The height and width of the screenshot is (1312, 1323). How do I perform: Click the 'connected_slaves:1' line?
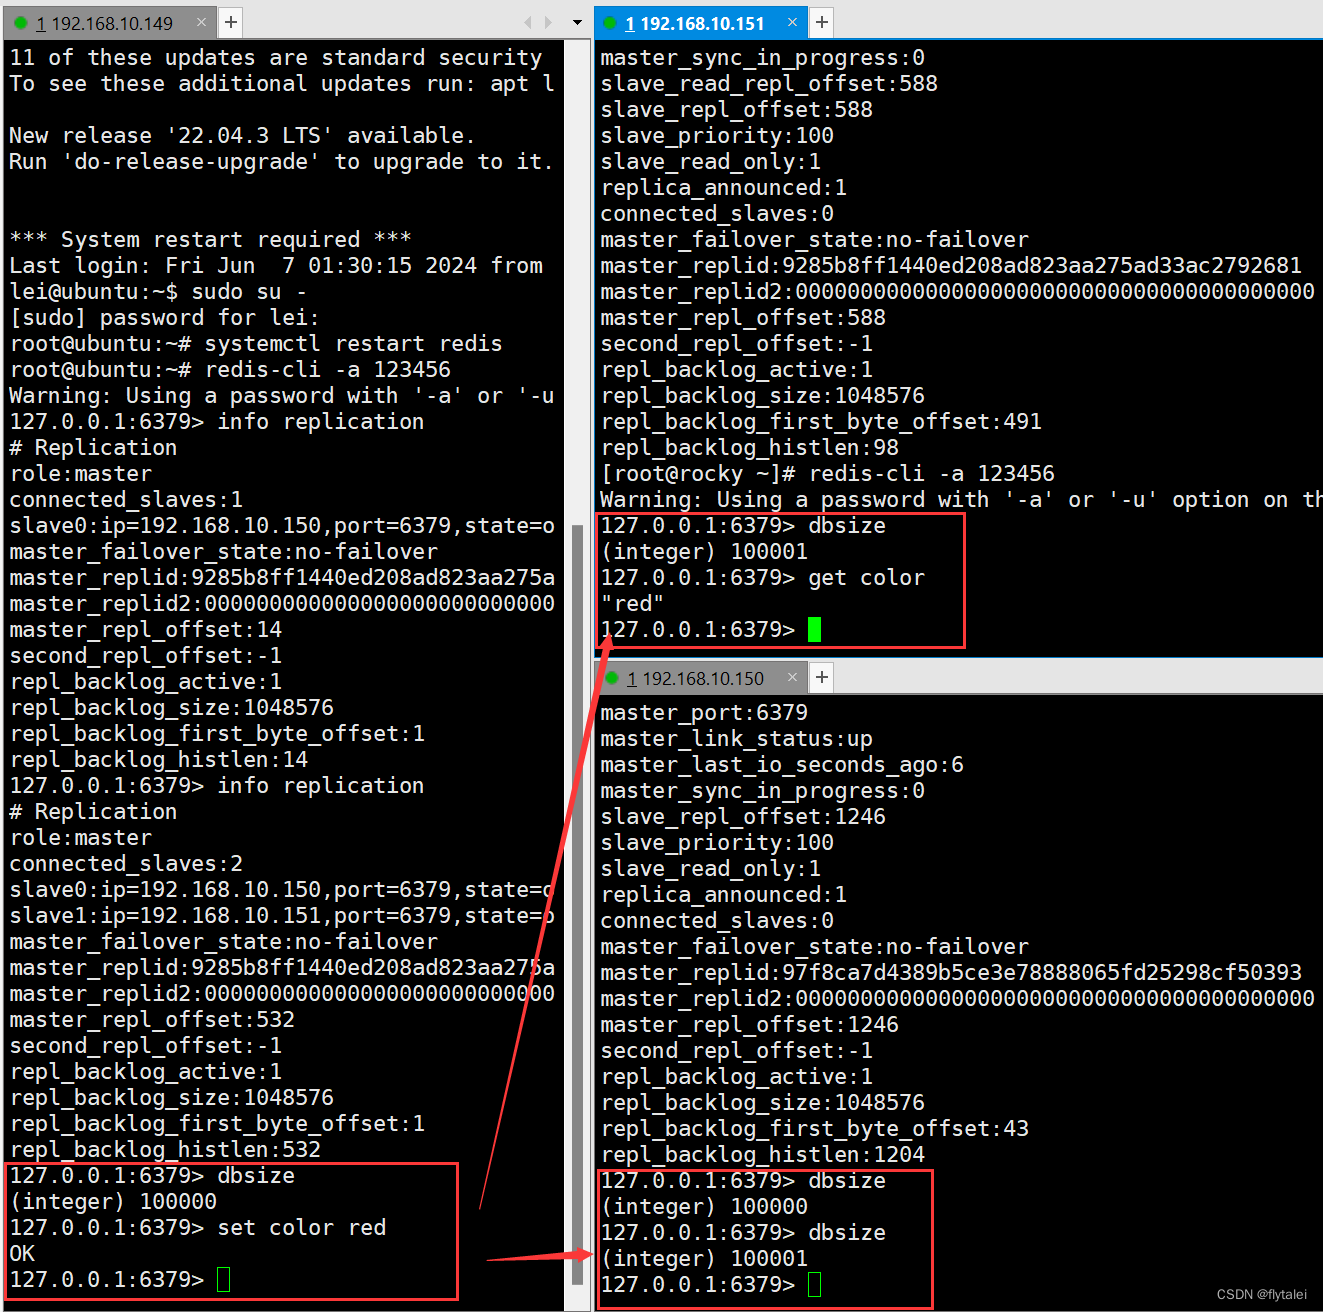(126, 499)
